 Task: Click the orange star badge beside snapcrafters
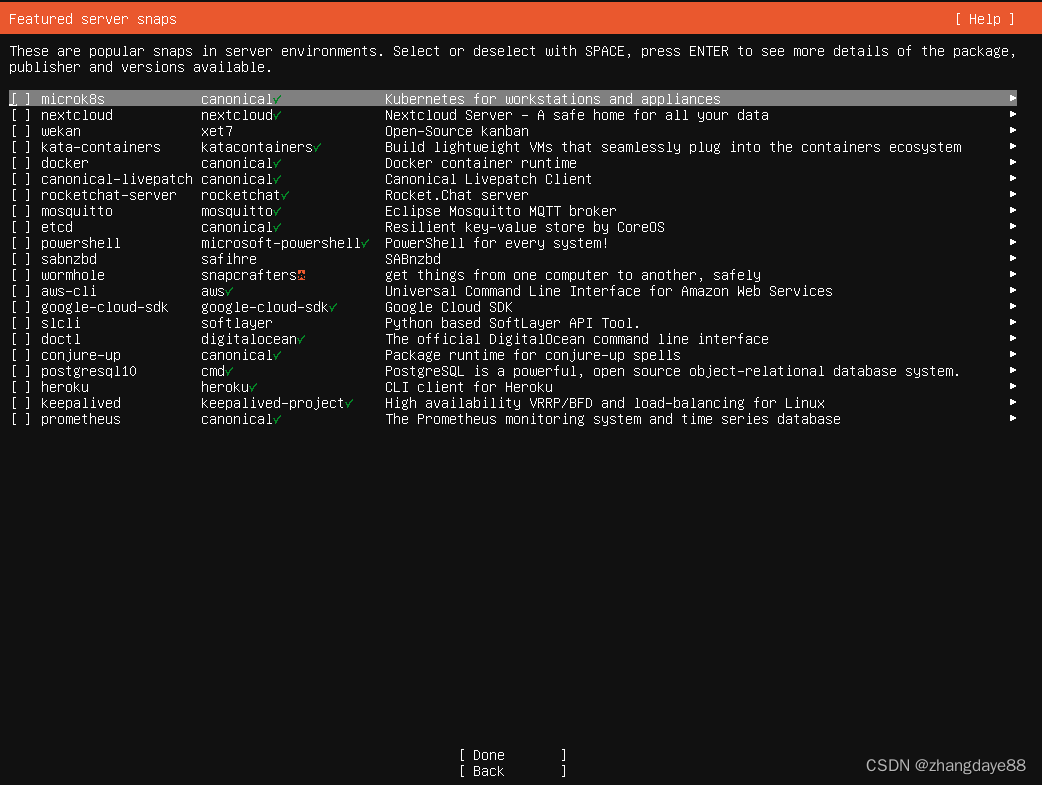point(302,275)
